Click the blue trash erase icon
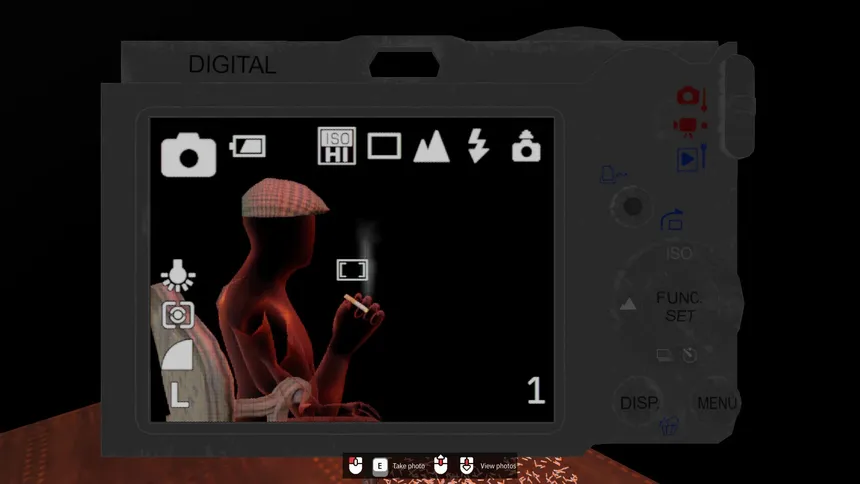 pos(669,427)
